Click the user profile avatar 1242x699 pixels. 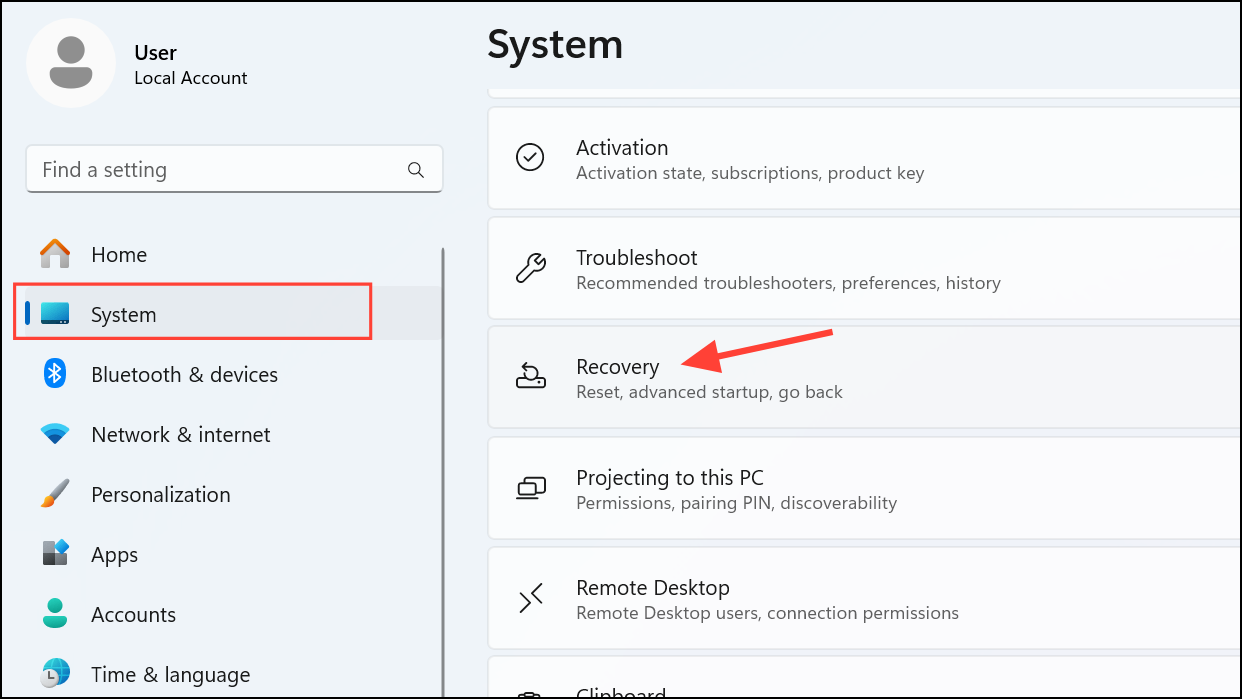[71, 62]
